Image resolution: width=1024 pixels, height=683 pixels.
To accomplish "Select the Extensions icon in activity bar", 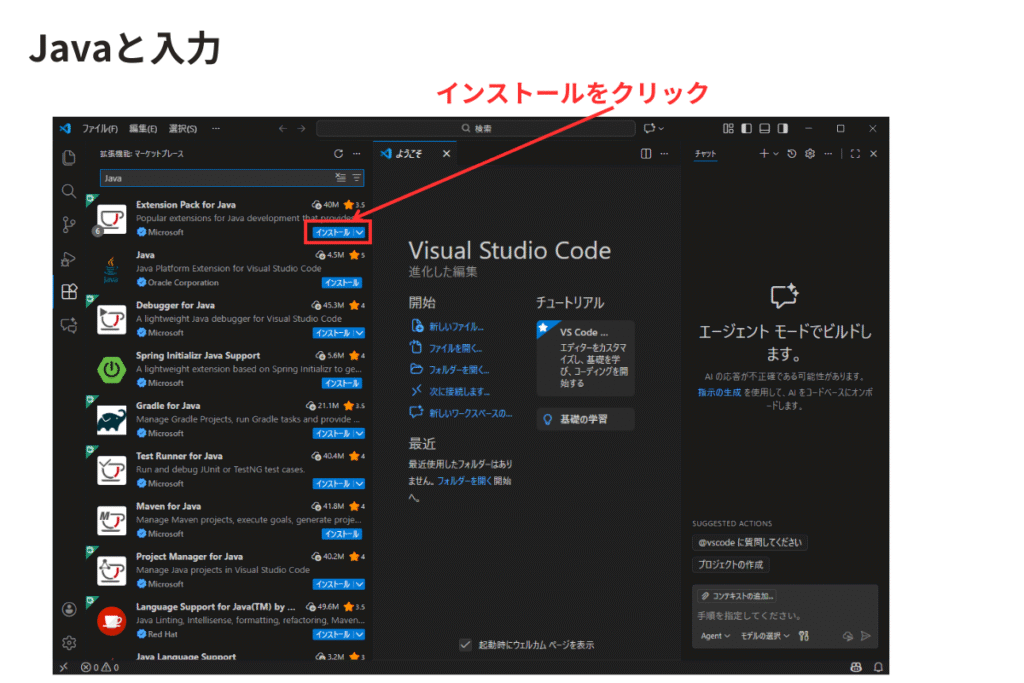I will click(69, 292).
